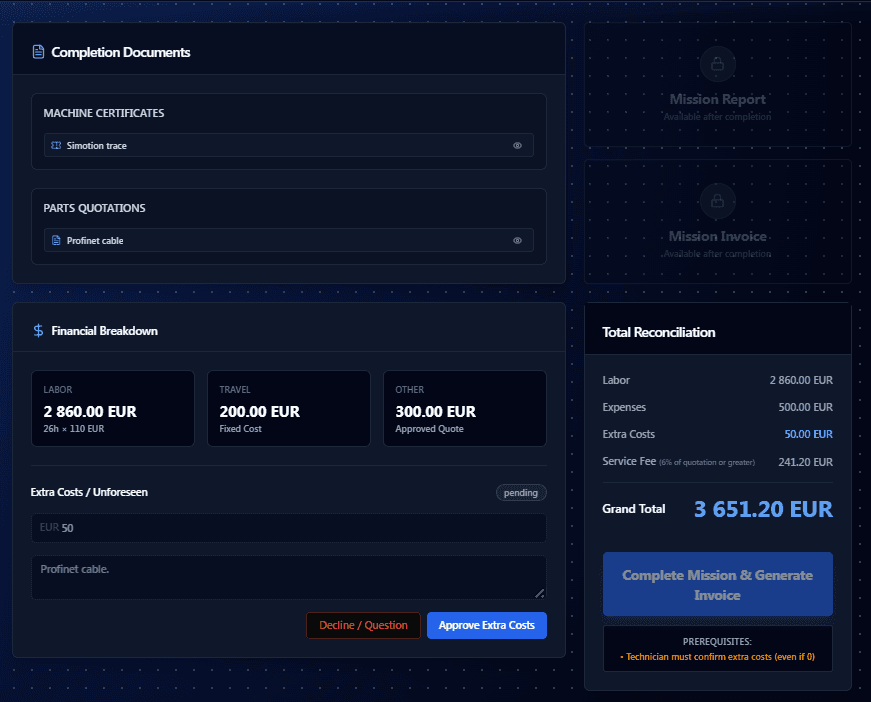Click the Financial Breakdown dollar icon
The image size is (871, 702).
point(38,331)
